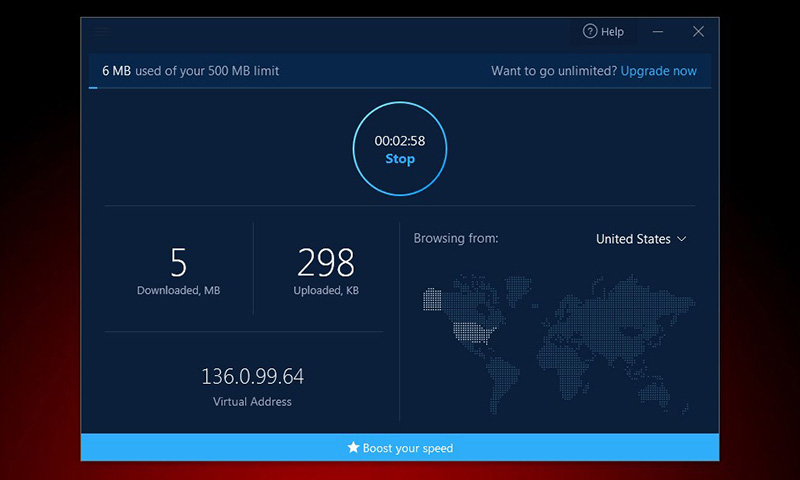
Task: Click the data usage progress bar
Action: tap(400, 88)
